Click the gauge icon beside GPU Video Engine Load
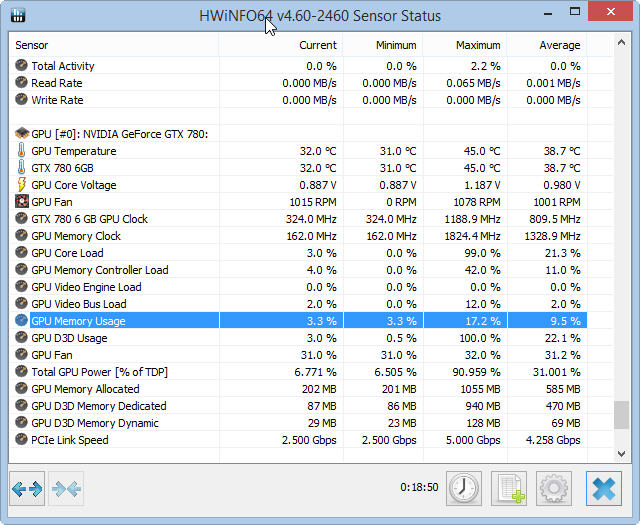This screenshot has height=525, width=640. [21, 287]
